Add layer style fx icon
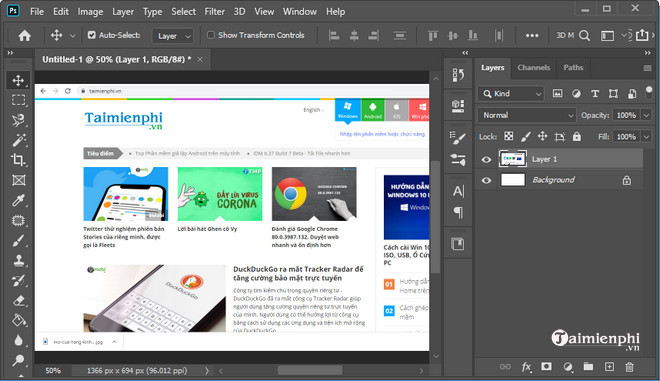This screenshot has width=660, height=381. (x=526, y=367)
